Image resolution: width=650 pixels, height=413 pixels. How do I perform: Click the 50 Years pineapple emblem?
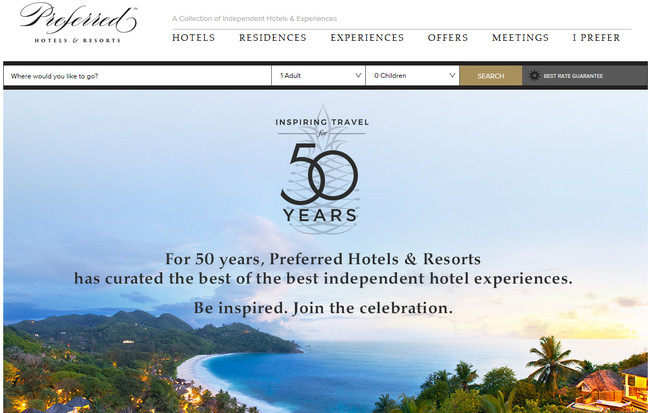click(322, 170)
